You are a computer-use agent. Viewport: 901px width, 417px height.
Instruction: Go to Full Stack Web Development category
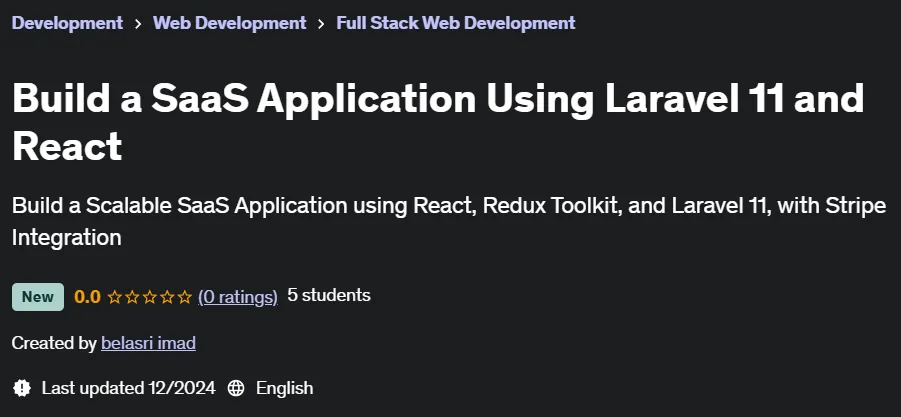(x=456, y=23)
